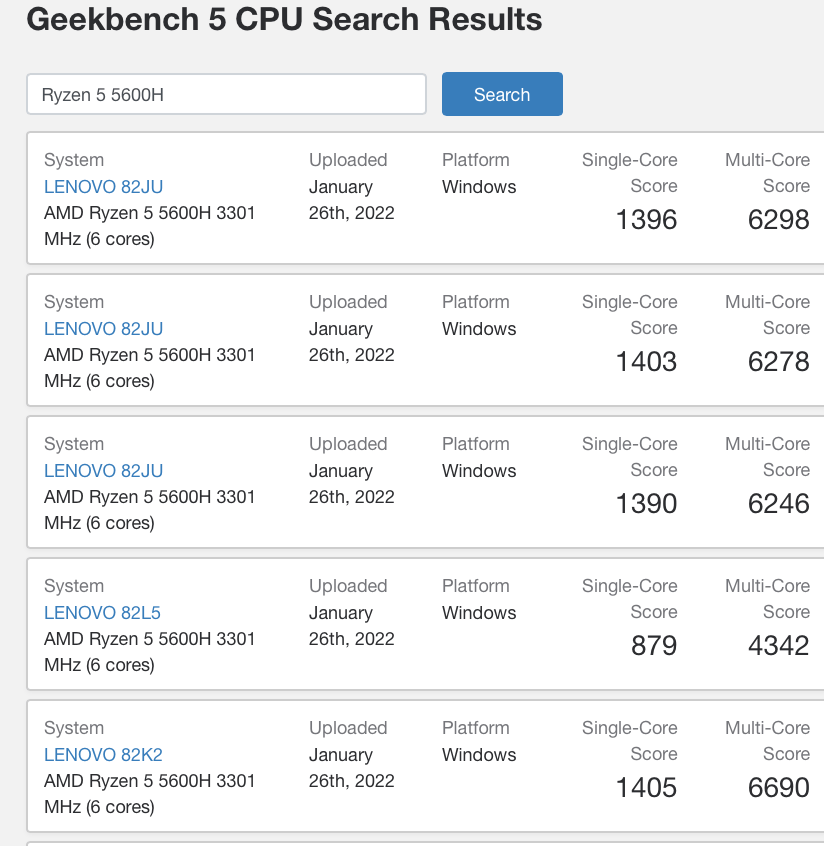Click the search field containing Ryzen 5 5600H

coord(226,94)
